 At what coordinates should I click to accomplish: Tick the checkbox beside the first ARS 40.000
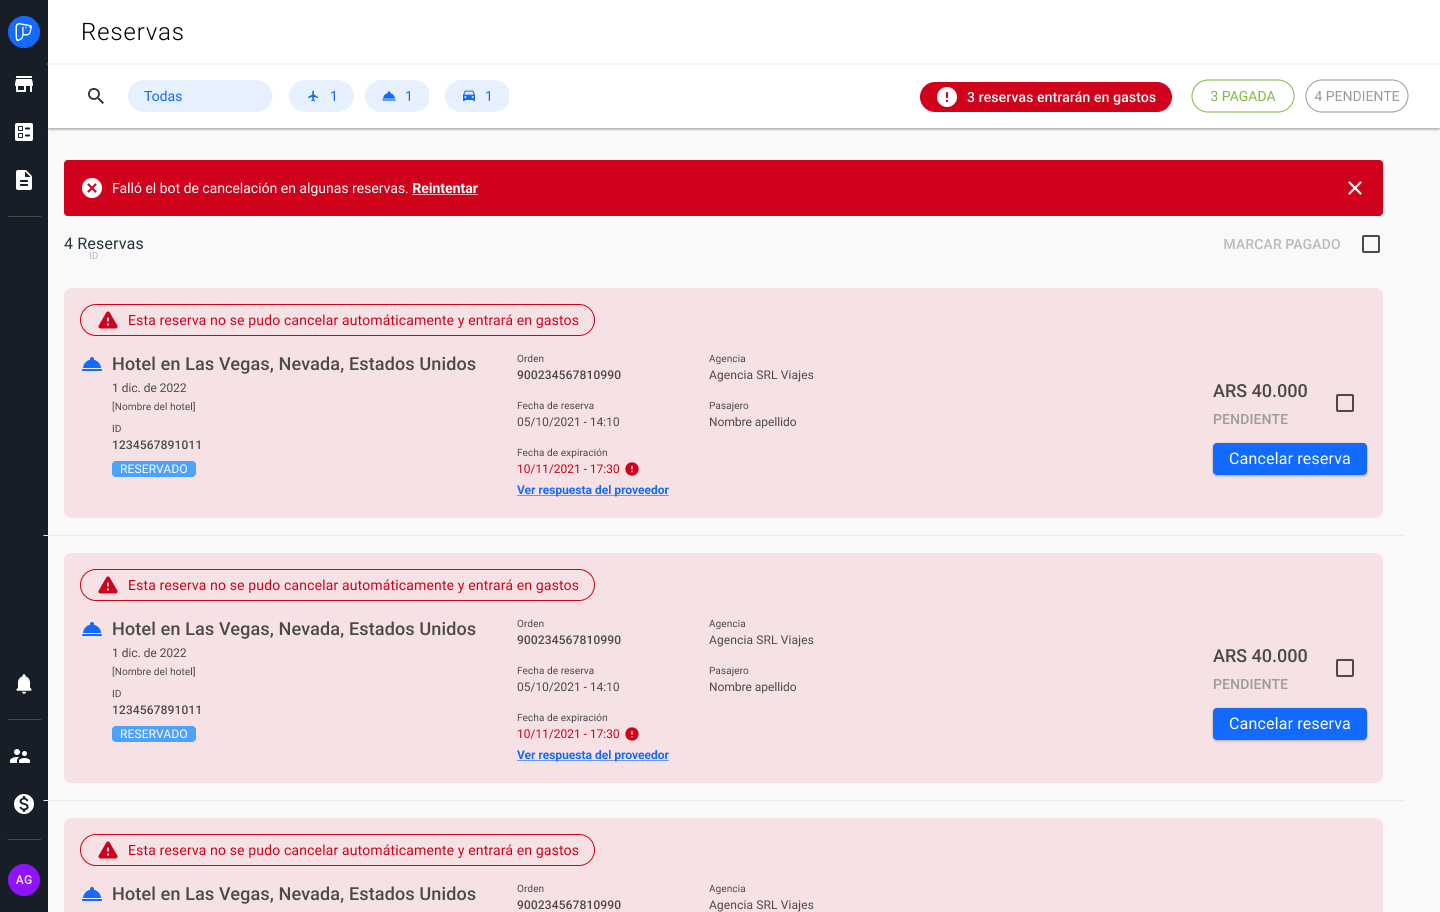(1345, 402)
